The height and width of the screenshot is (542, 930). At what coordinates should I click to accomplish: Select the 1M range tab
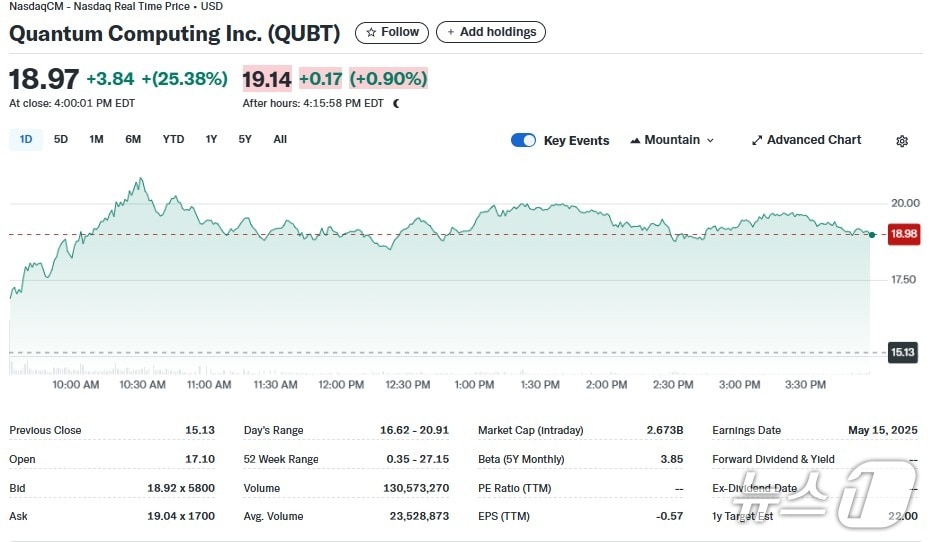coord(96,139)
